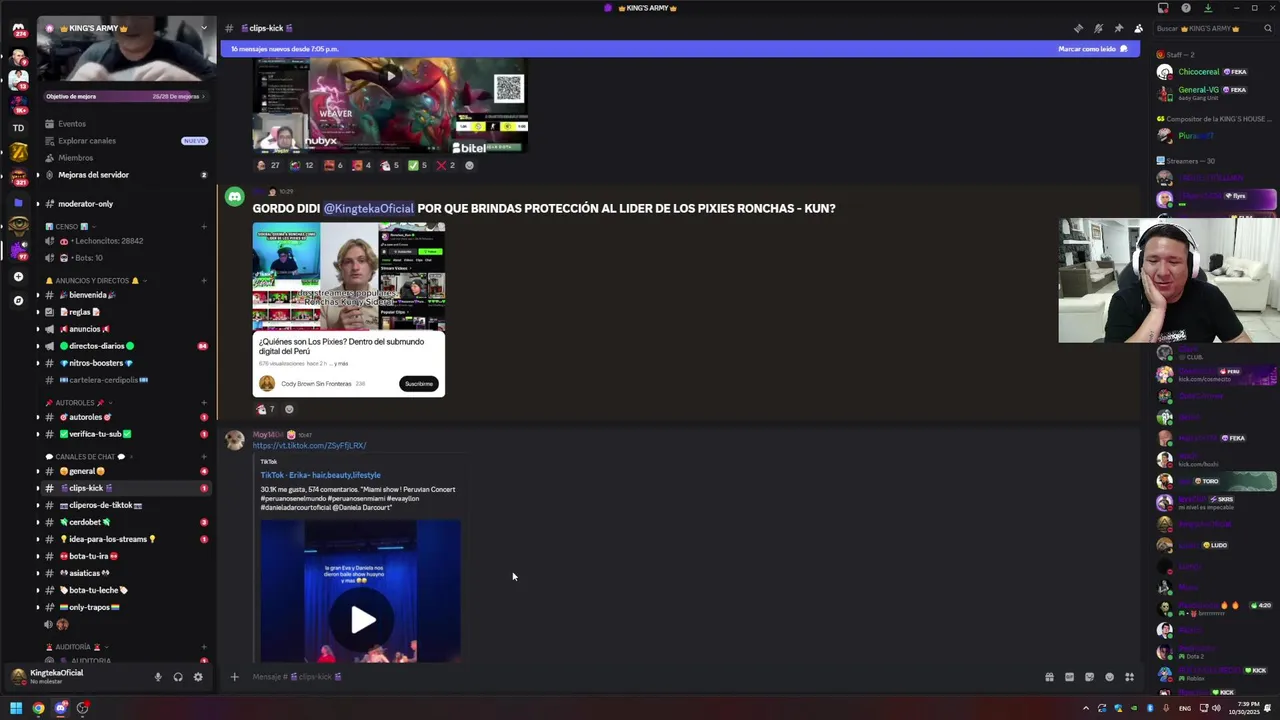Open the vt.tiktok.com link
Viewport: 1280px width, 720px height.
[x=309, y=446]
